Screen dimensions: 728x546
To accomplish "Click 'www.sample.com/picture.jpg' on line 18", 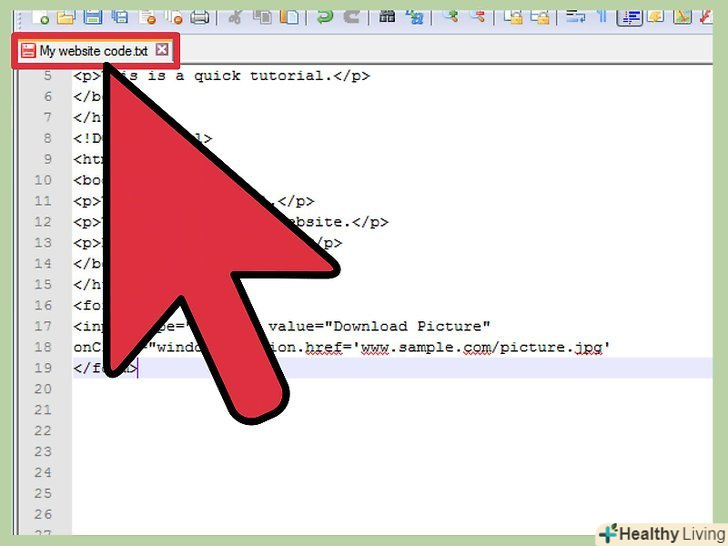I will point(481,348).
